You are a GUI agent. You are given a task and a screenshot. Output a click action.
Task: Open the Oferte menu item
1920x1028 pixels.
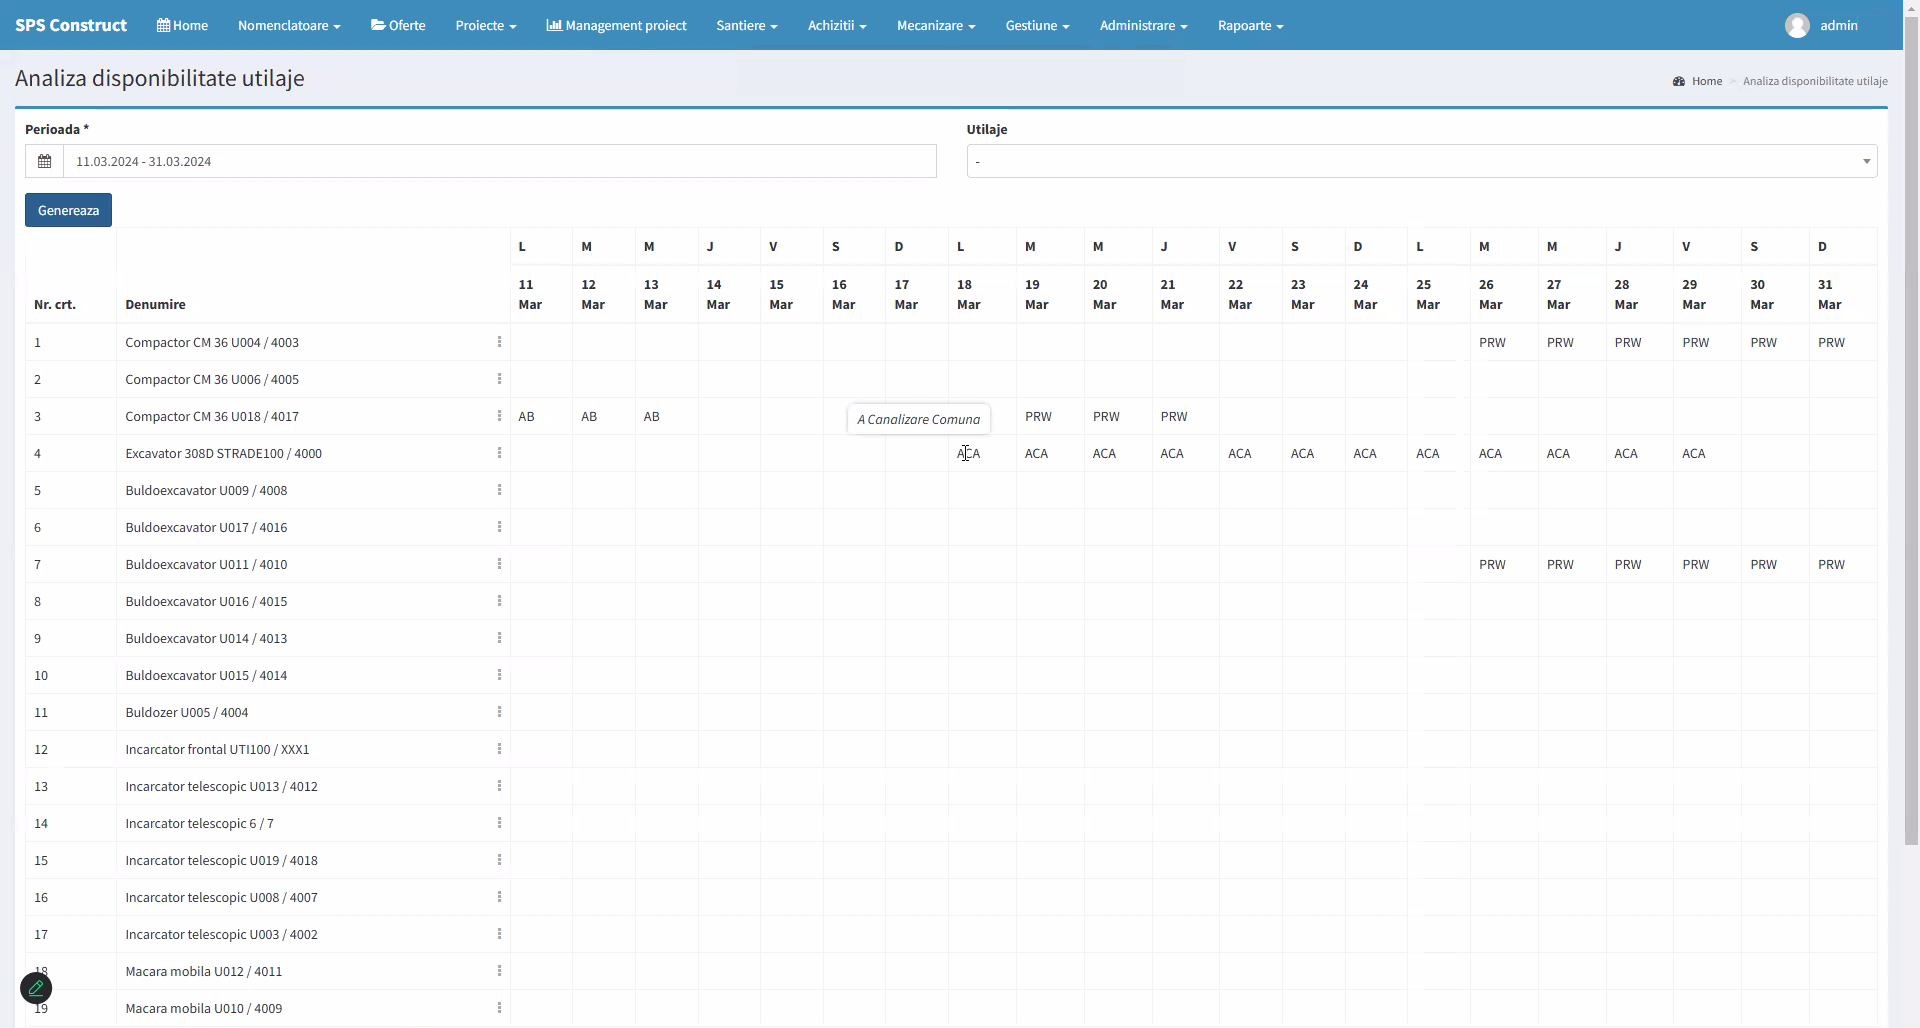(398, 25)
